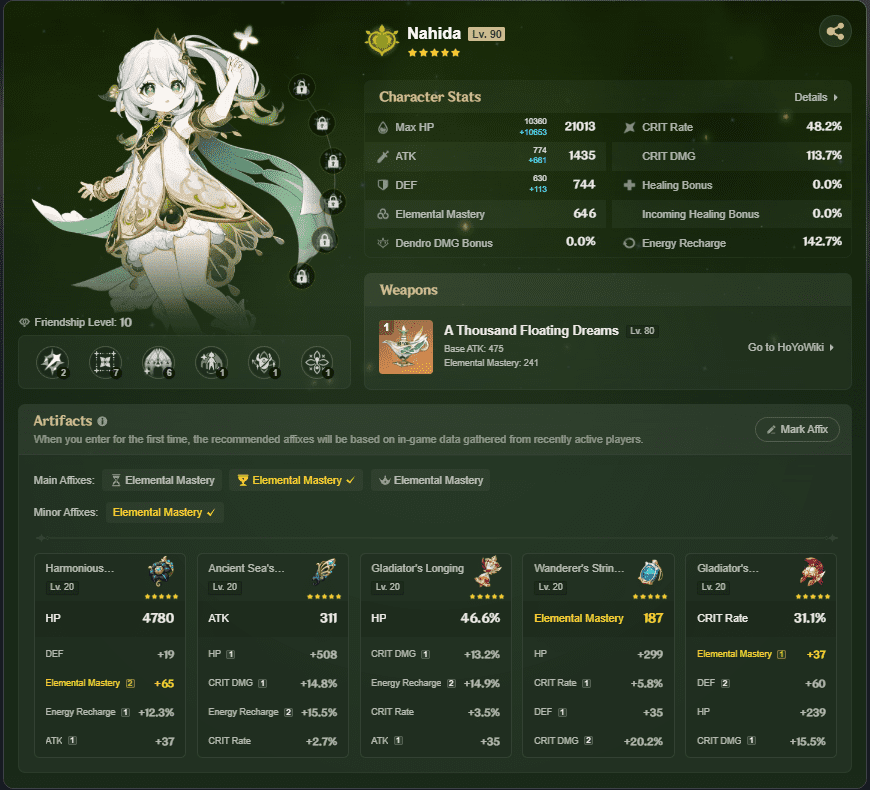Select the first talent icon showing level 2
The height and width of the screenshot is (790, 870).
[52, 362]
